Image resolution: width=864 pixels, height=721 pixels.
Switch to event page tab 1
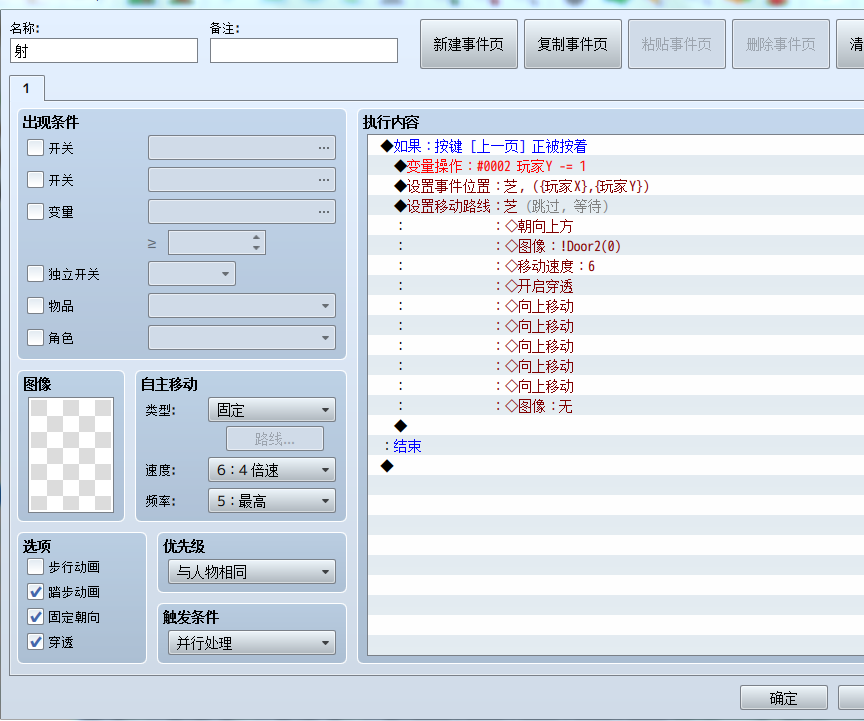click(27, 88)
